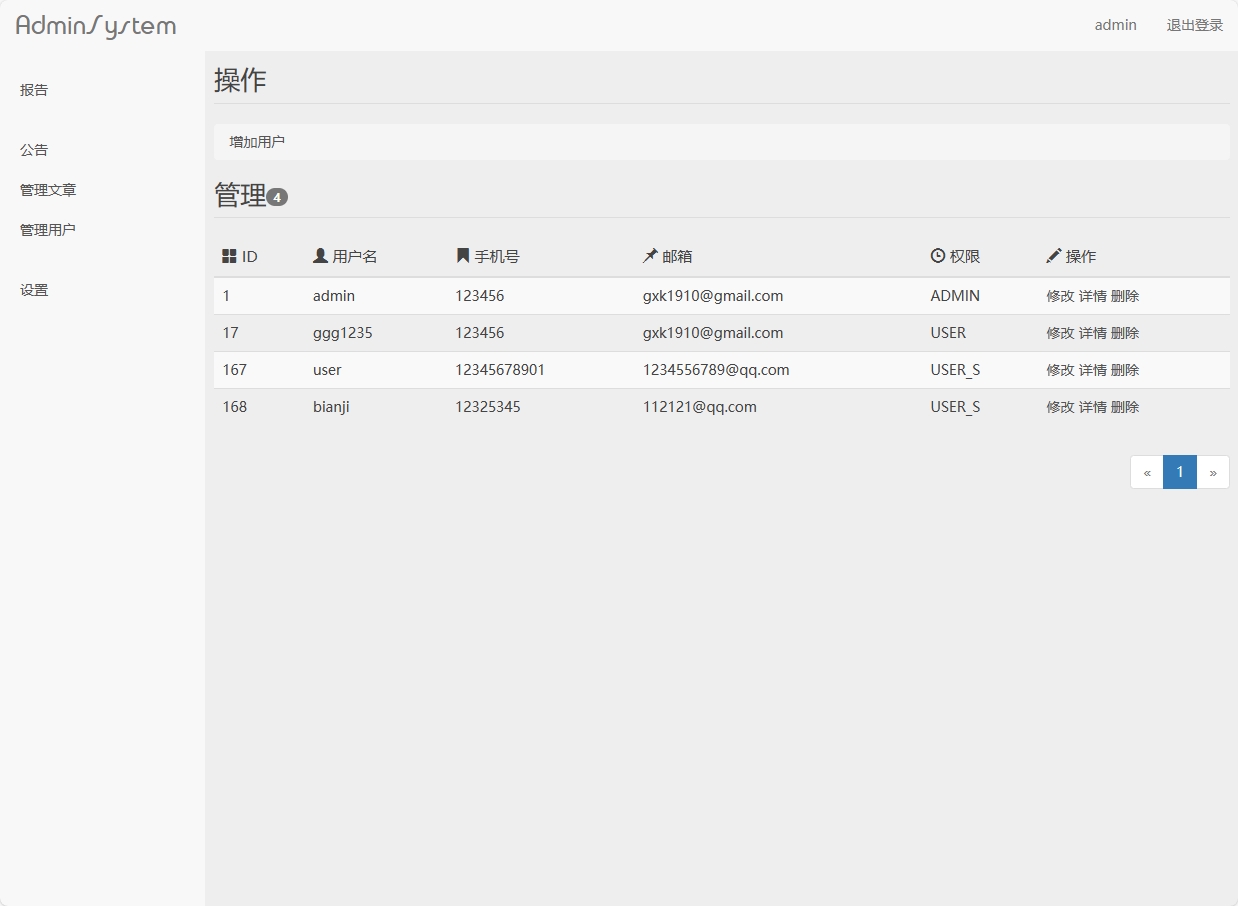
Task: Click 退出登录 at the top right
Action: pyautogui.click(x=1194, y=25)
